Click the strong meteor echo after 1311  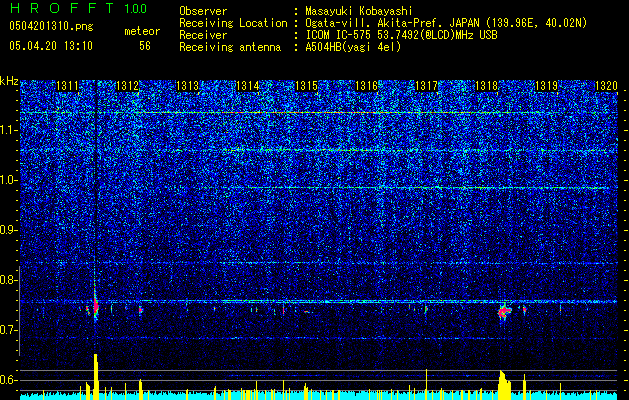coord(95,306)
